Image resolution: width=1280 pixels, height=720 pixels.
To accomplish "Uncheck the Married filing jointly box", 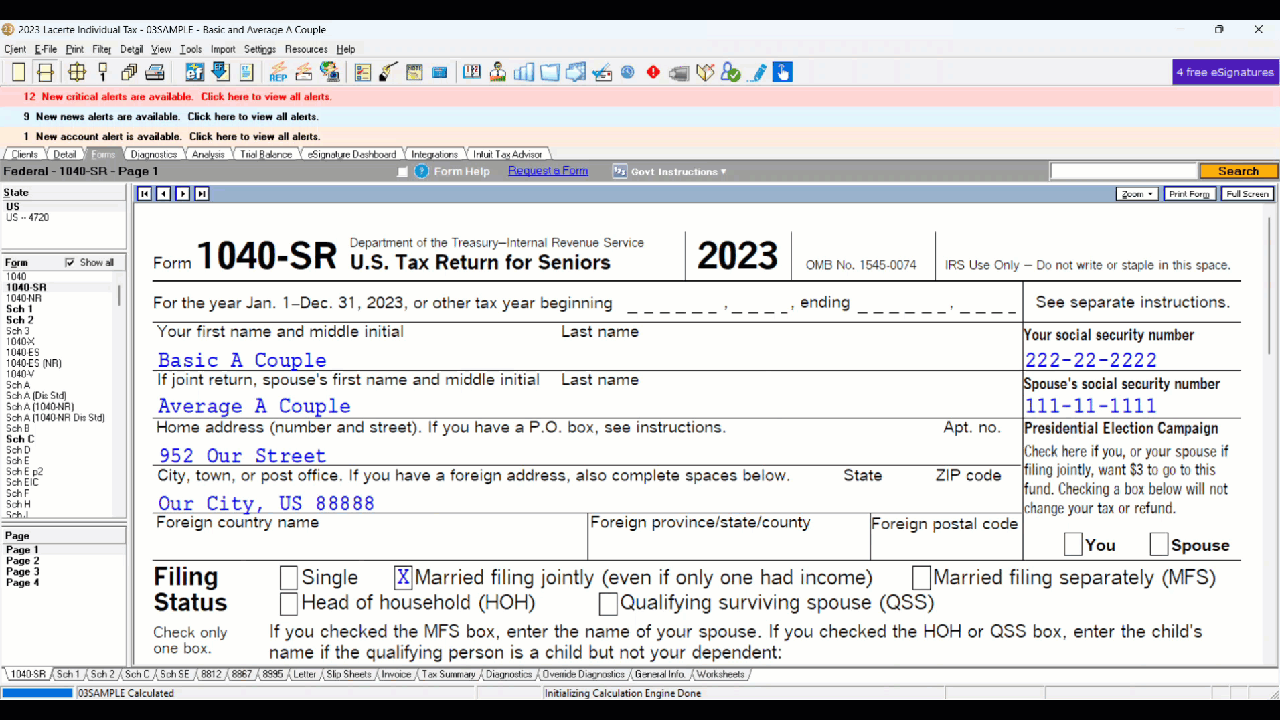I will click(403, 577).
